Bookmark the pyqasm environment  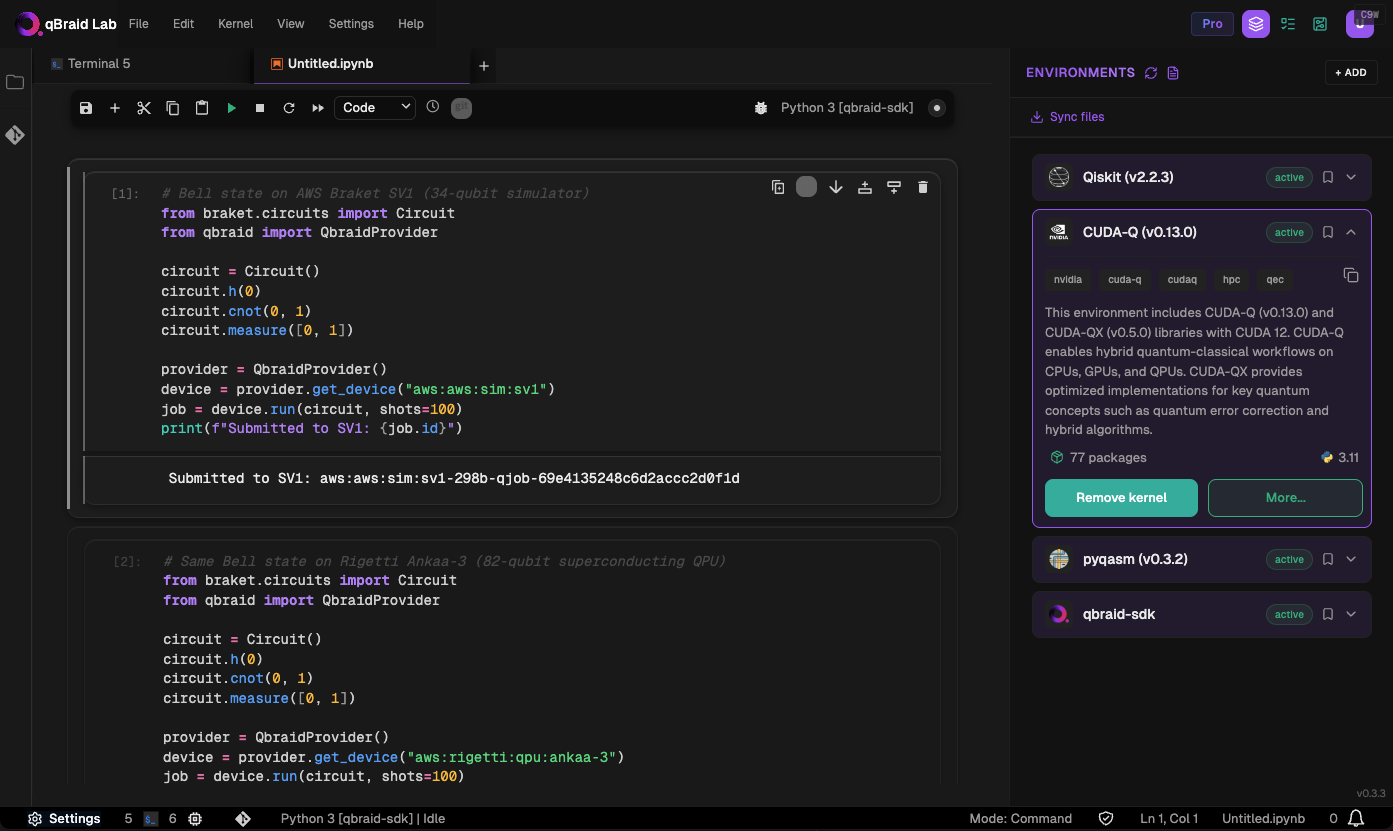pos(1328,559)
